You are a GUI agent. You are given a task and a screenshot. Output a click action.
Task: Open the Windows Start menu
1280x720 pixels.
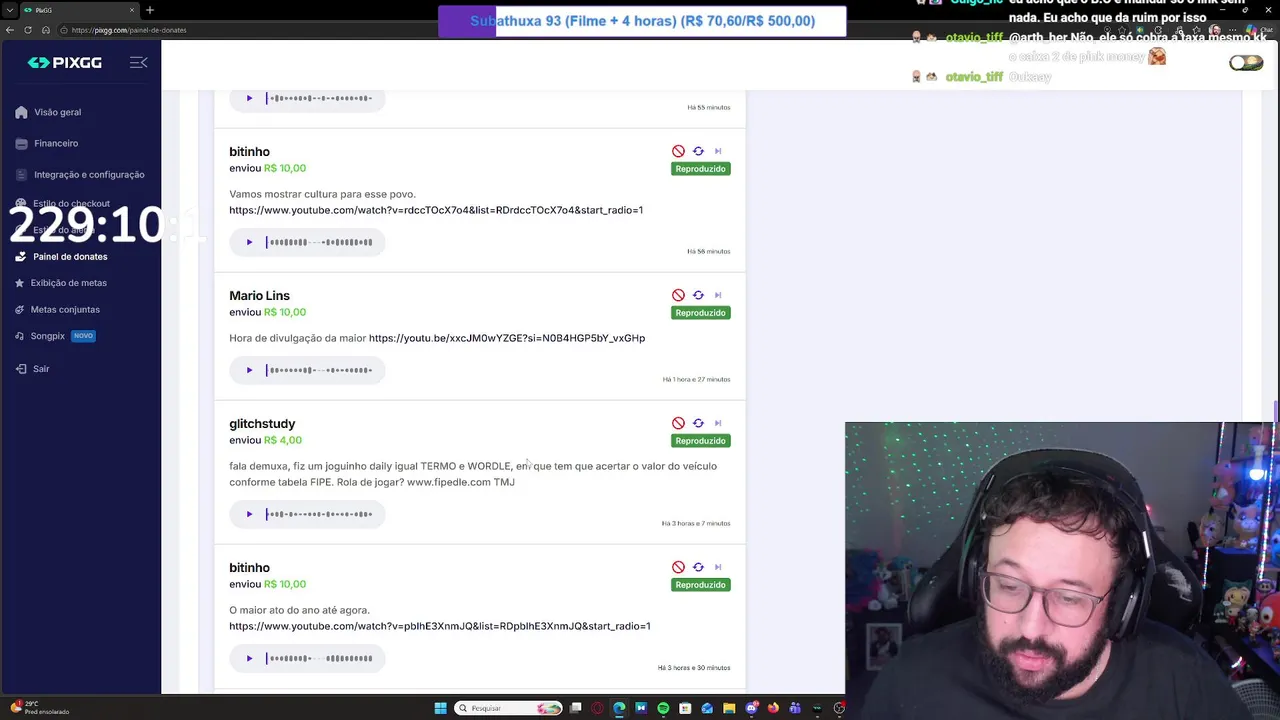click(x=440, y=708)
